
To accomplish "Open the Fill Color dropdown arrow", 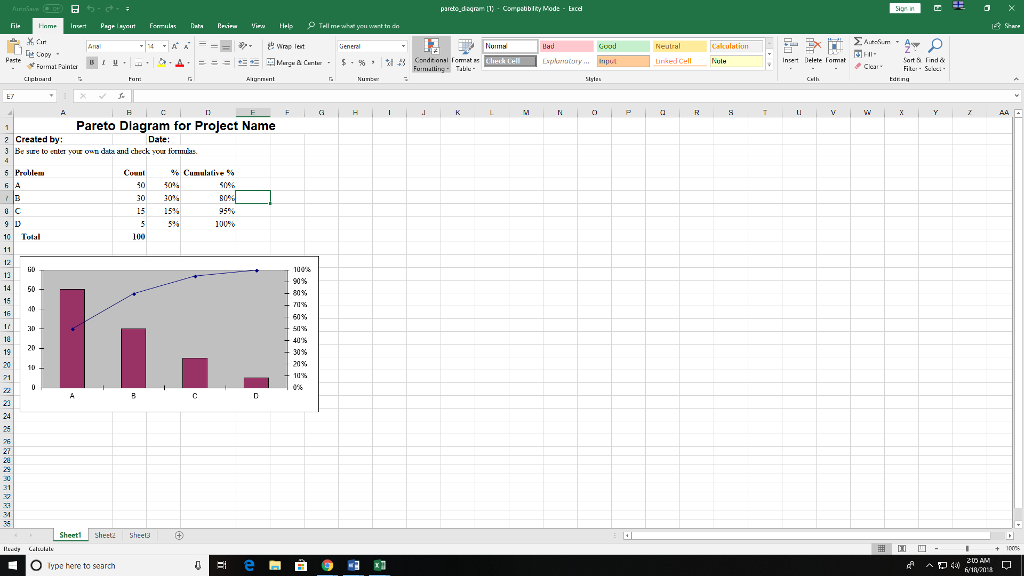I will pos(170,63).
